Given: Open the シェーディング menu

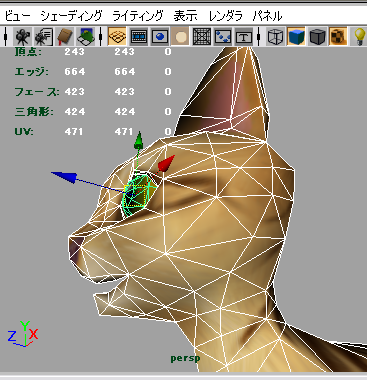Looking at the screenshot, I should pyautogui.click(x=71, y=16).
